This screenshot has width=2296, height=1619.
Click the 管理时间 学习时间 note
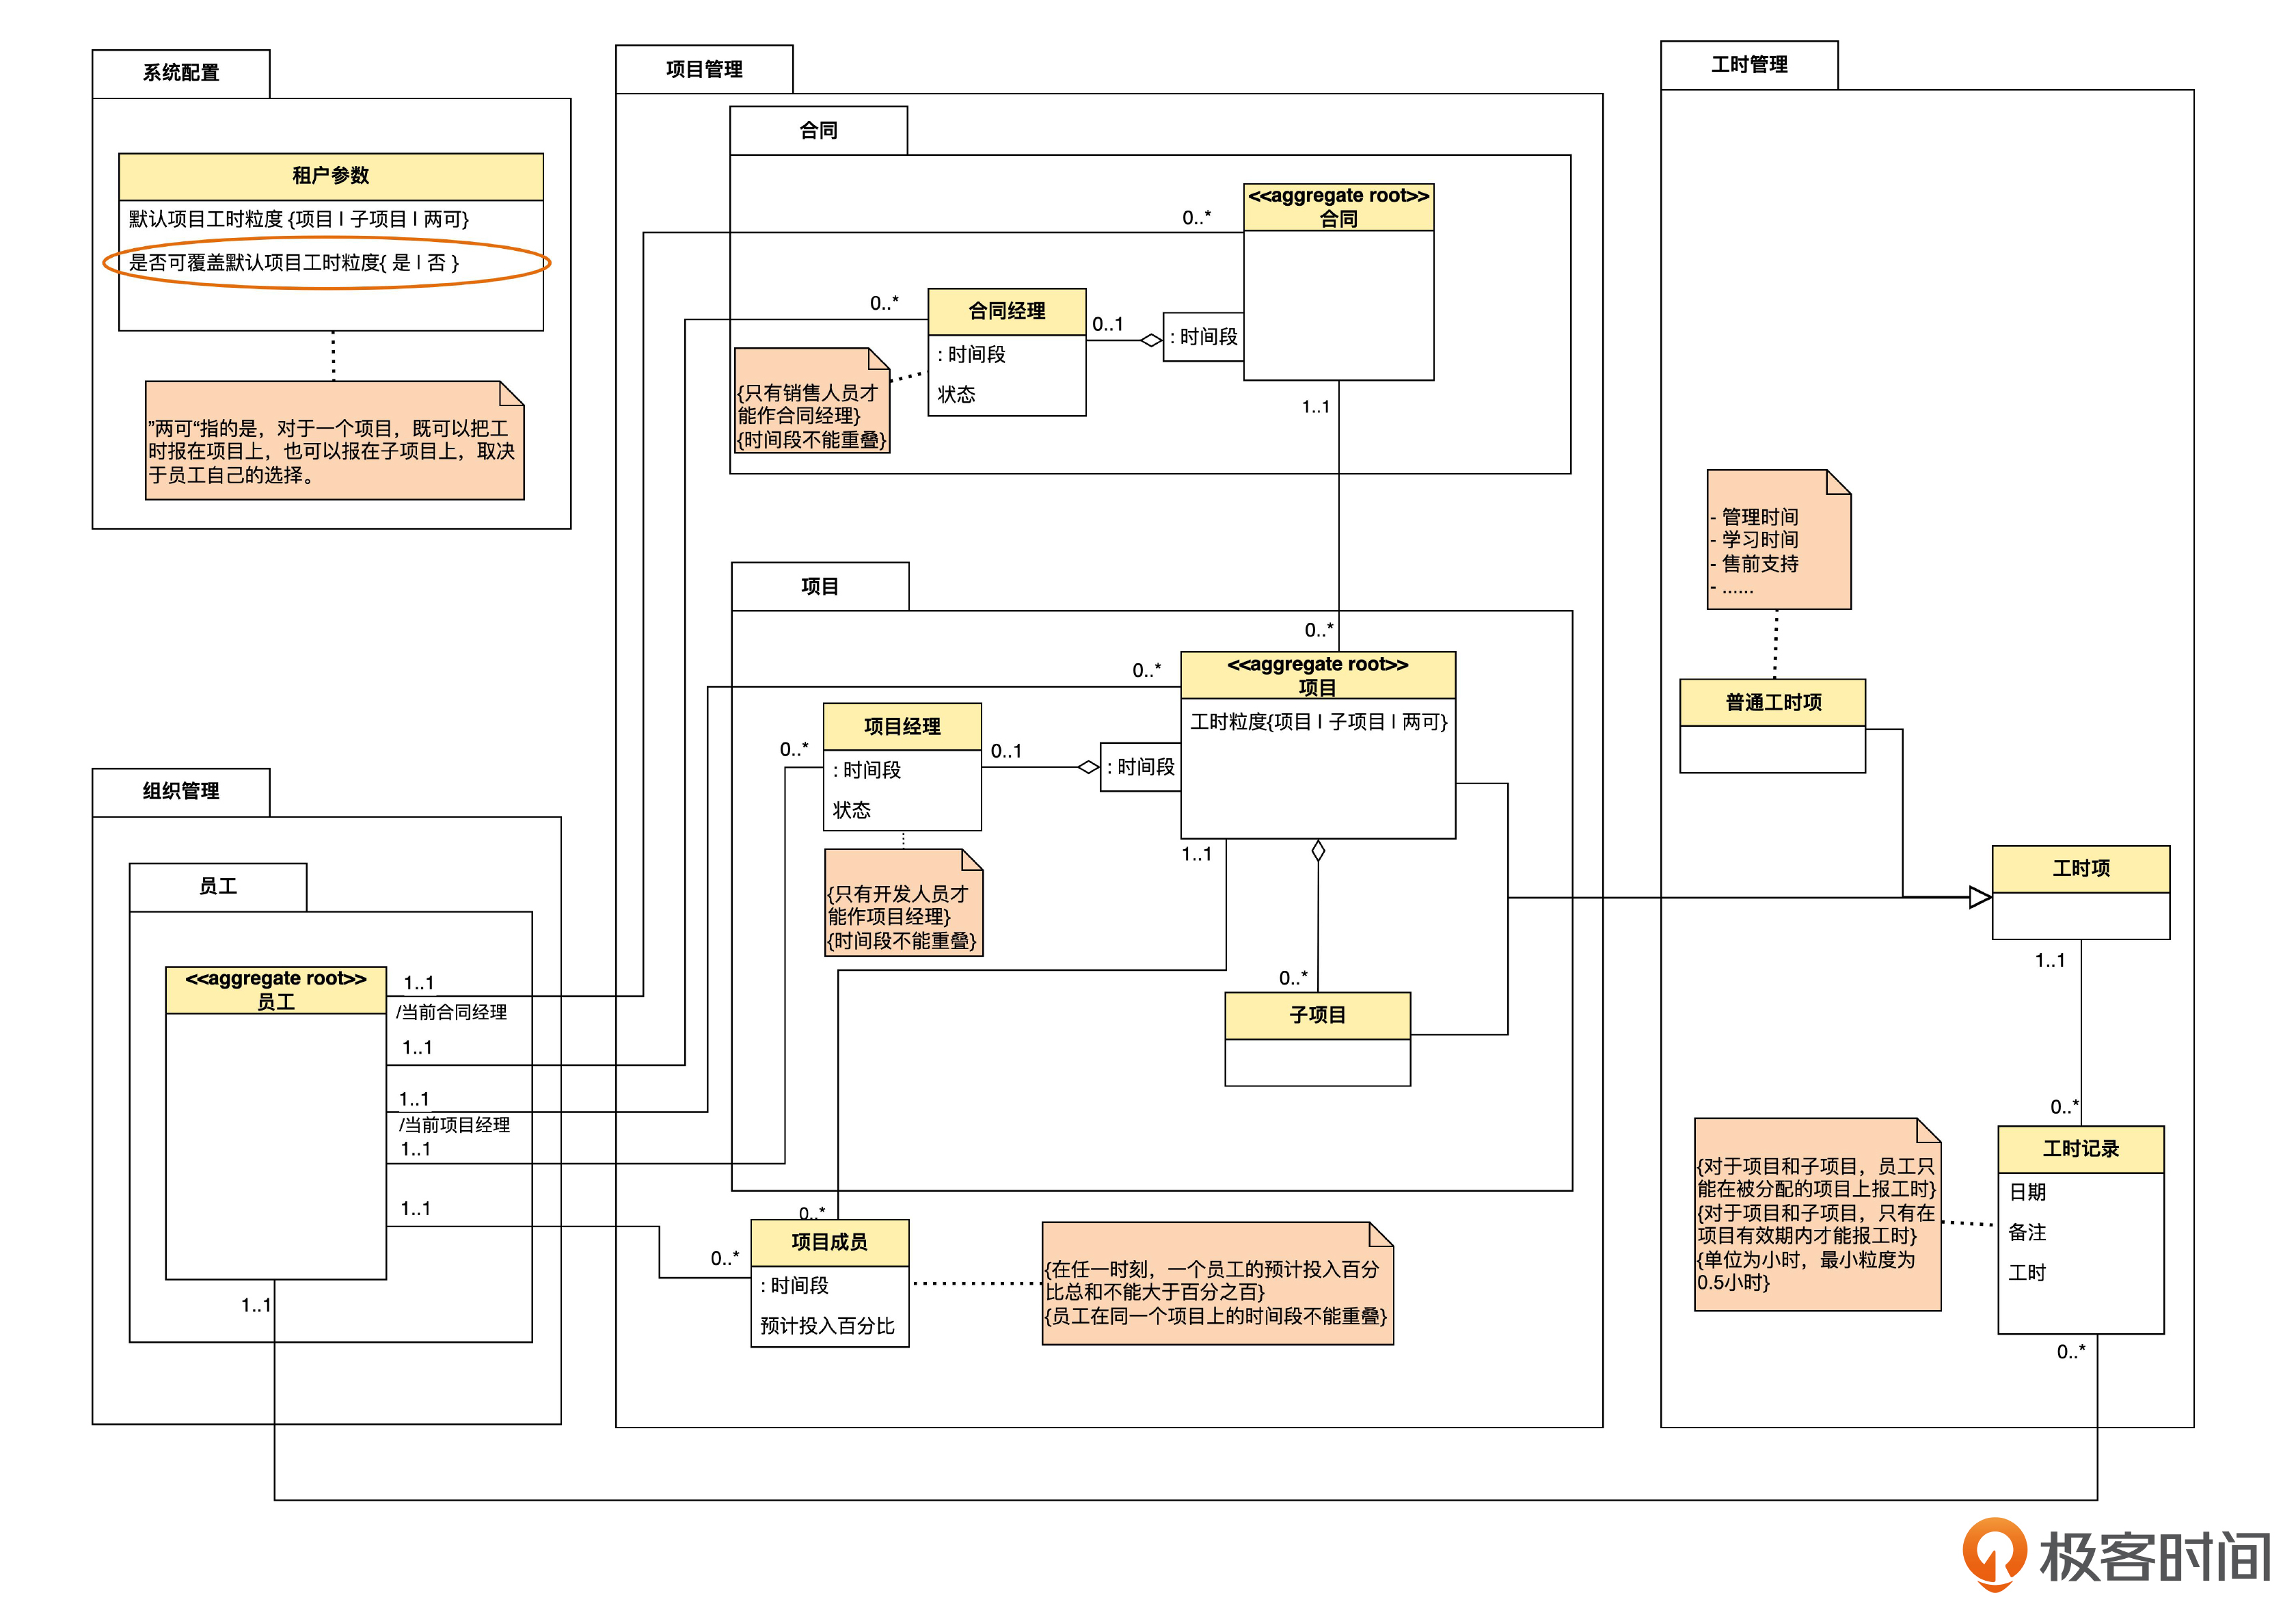[x=1778, y=541]
